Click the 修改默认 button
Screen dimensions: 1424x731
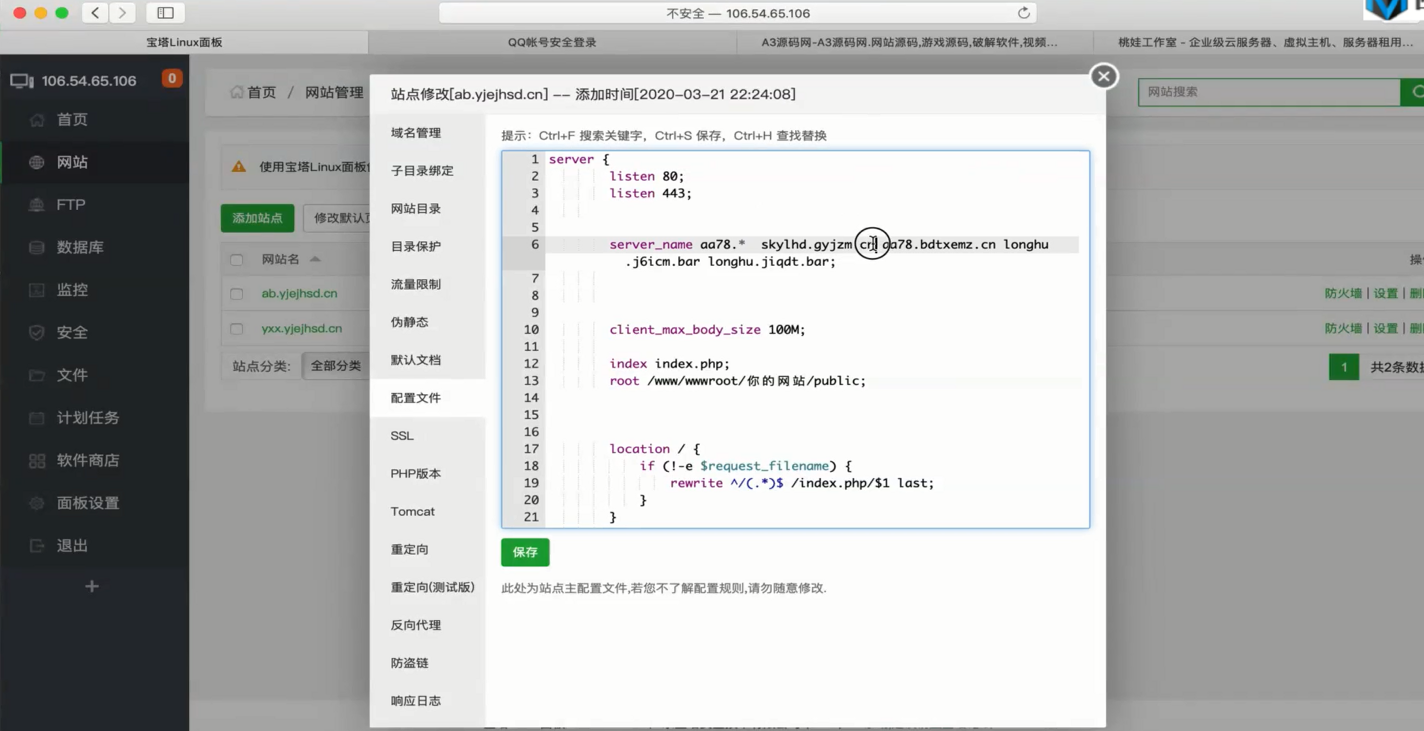[x=337, y=218]
